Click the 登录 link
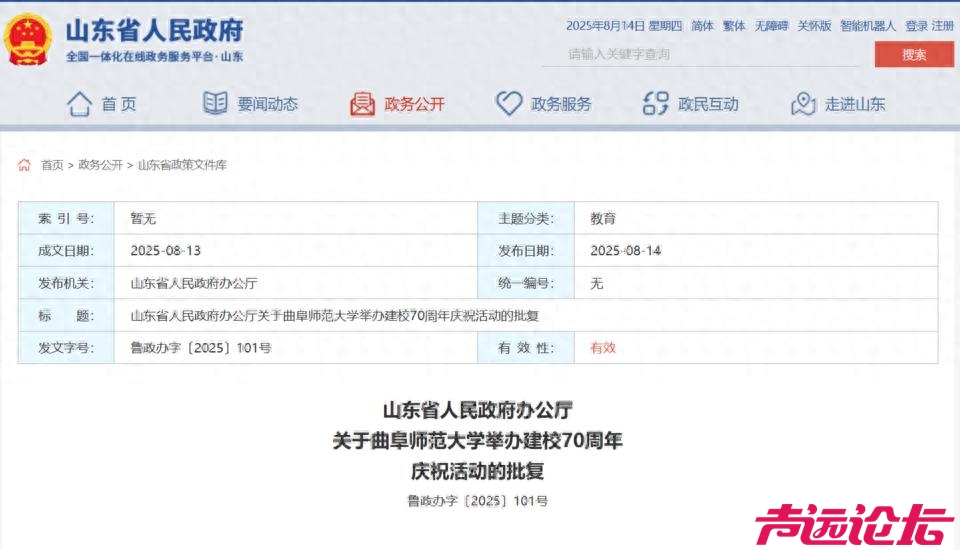The image size is (960, 550). (917, 26)
